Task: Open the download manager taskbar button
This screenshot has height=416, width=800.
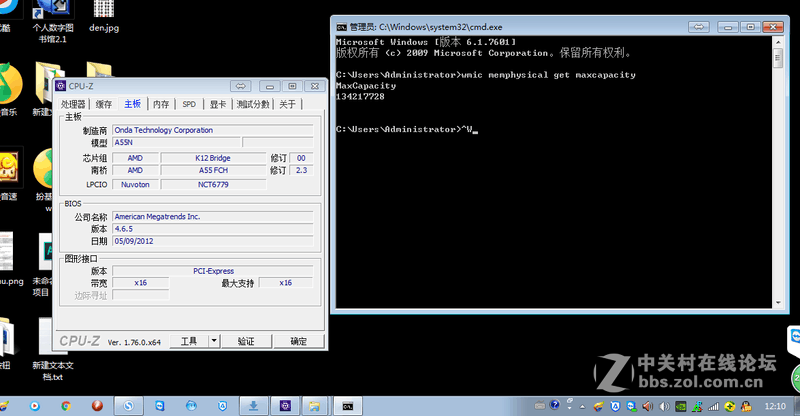Action: [254, 406]
